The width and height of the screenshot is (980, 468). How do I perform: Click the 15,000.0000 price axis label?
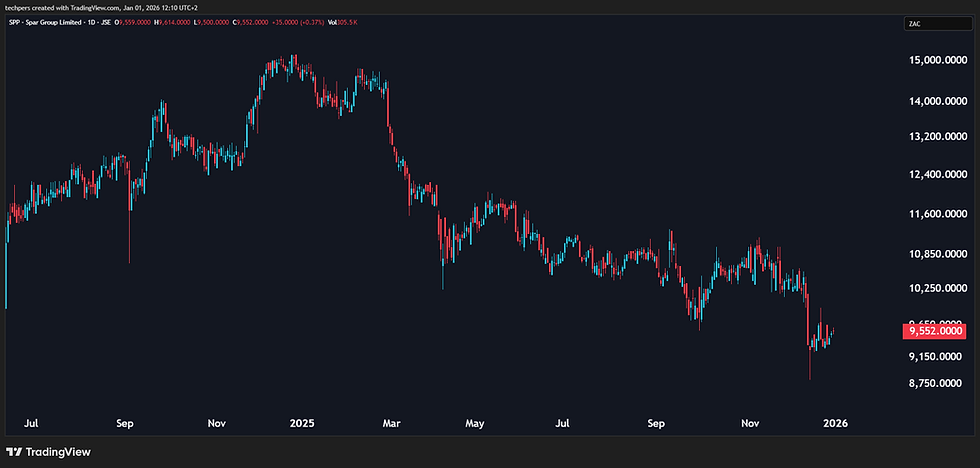pos(935,60)
